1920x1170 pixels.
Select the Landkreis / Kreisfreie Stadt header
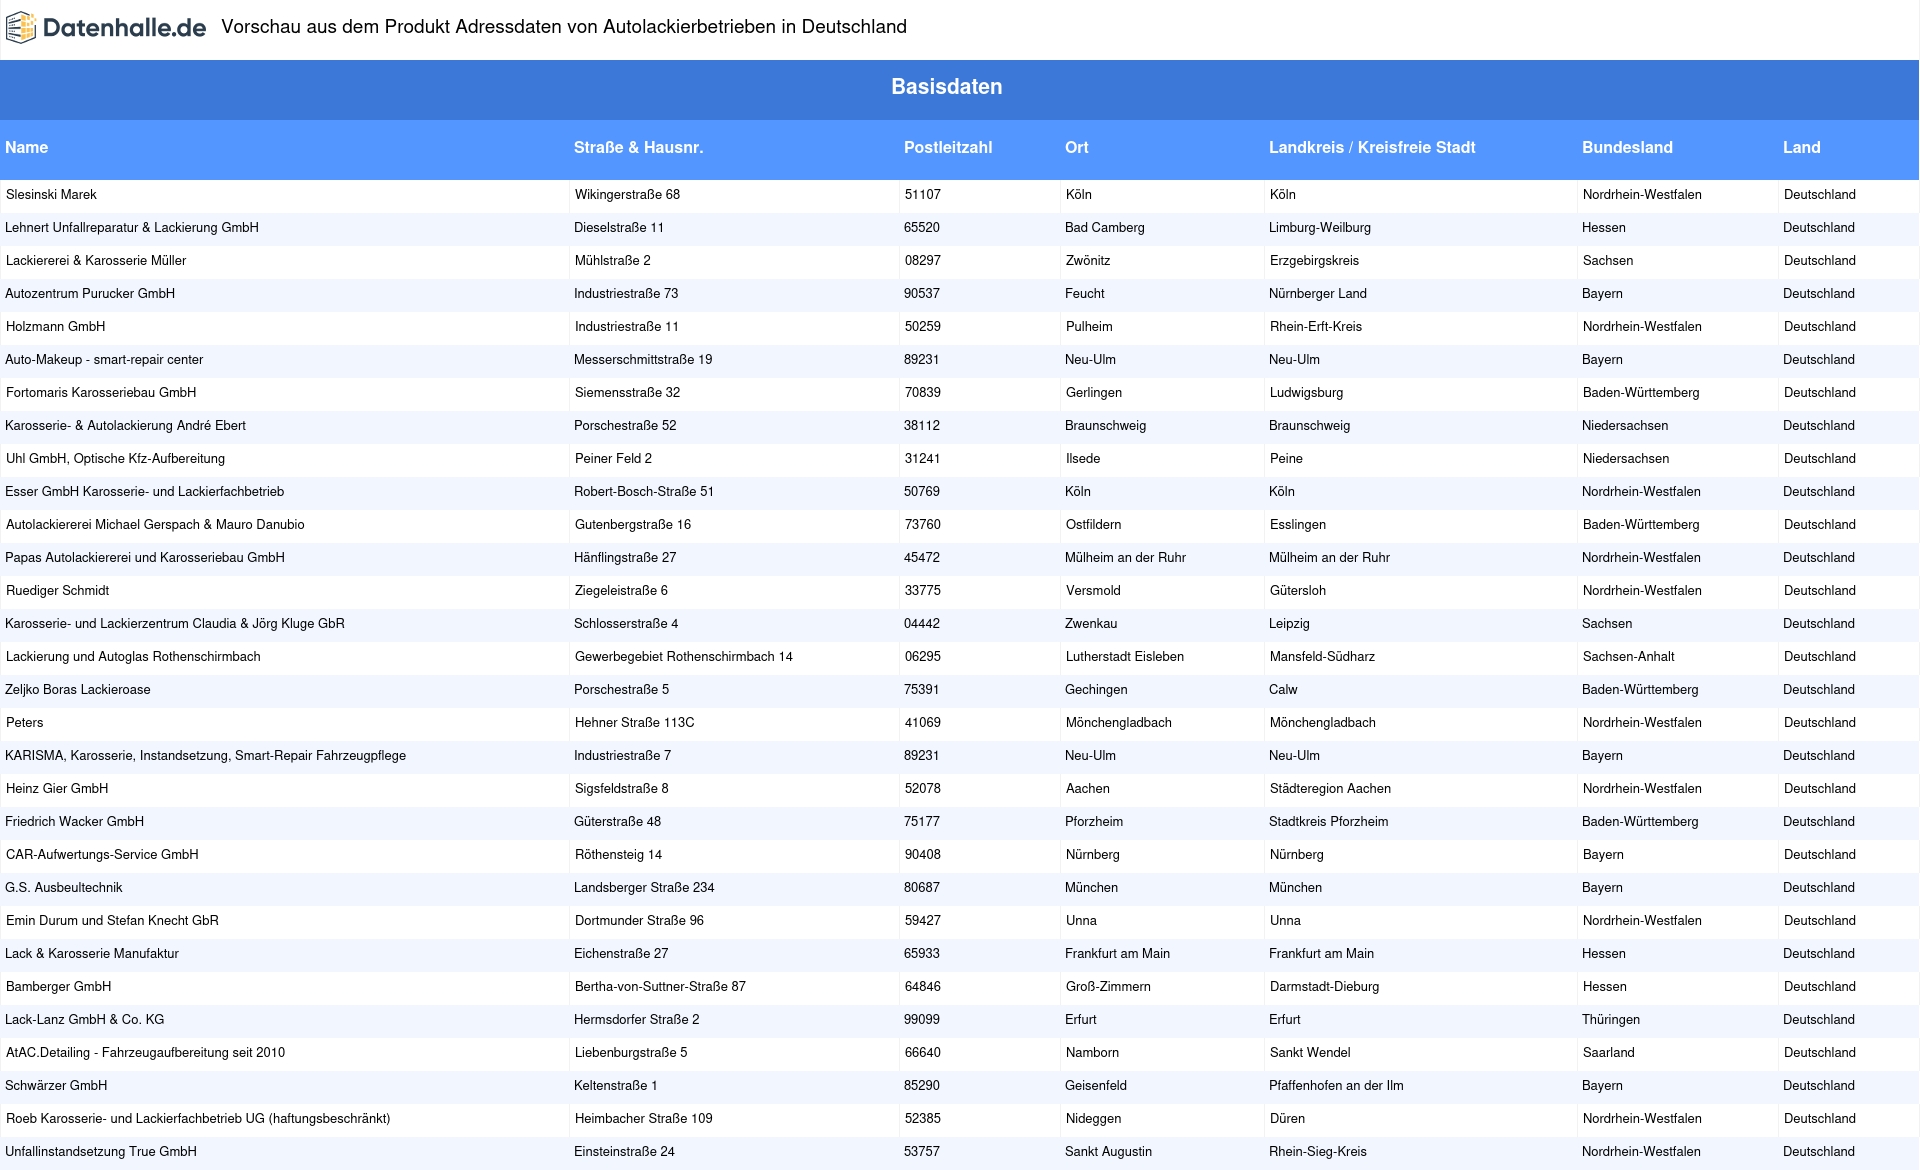1372,148
